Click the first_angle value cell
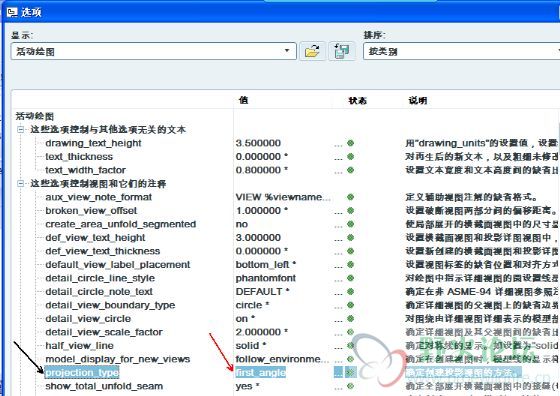Screen dimensions: 560x396 pyautogui.click(x=260, y=373)
